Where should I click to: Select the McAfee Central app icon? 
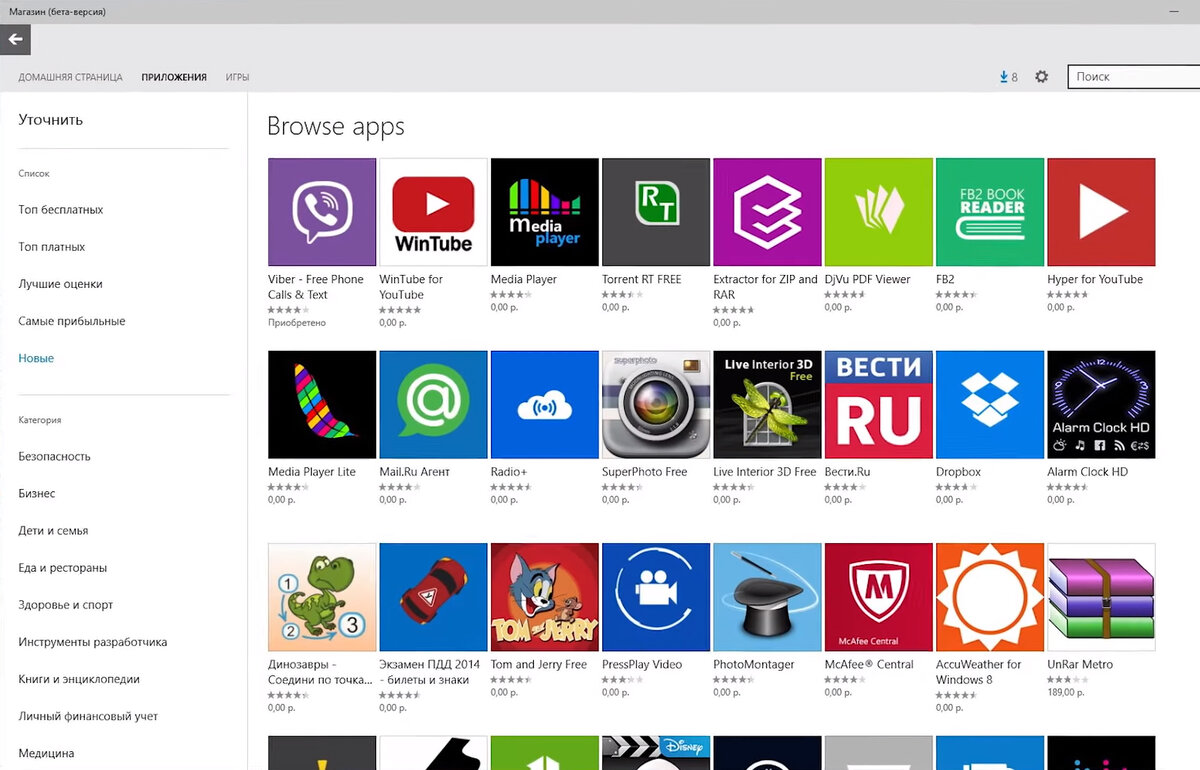(879, 597)
